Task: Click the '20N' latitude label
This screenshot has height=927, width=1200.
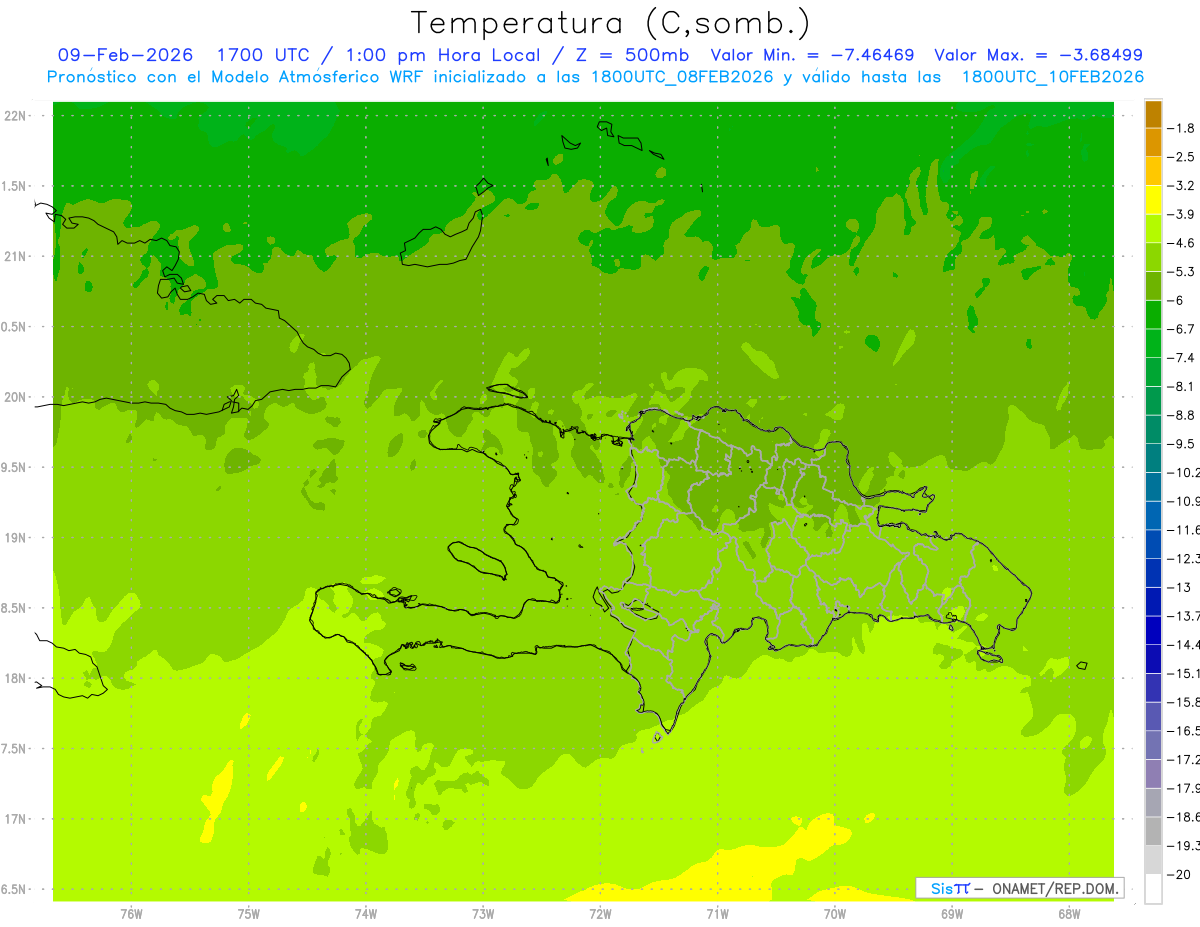Action: (x=16, y=397)
